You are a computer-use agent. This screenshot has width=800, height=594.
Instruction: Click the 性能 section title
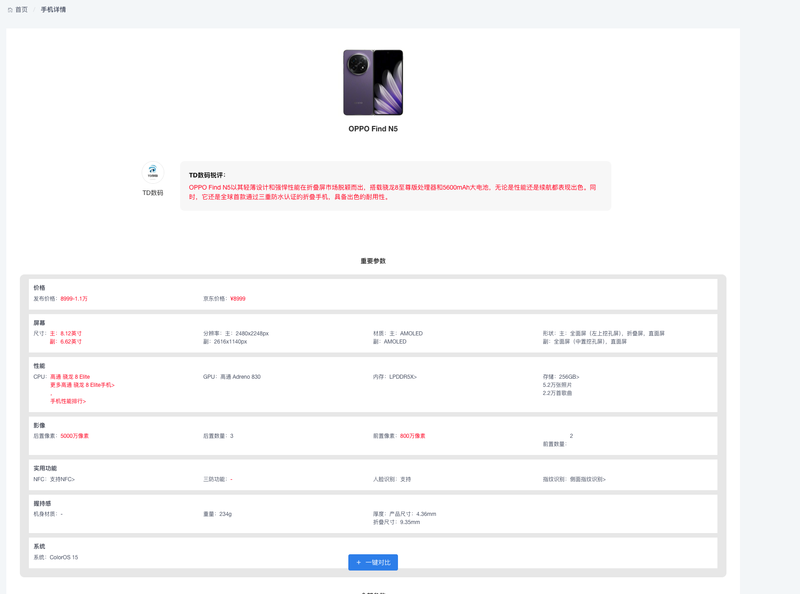39,366
